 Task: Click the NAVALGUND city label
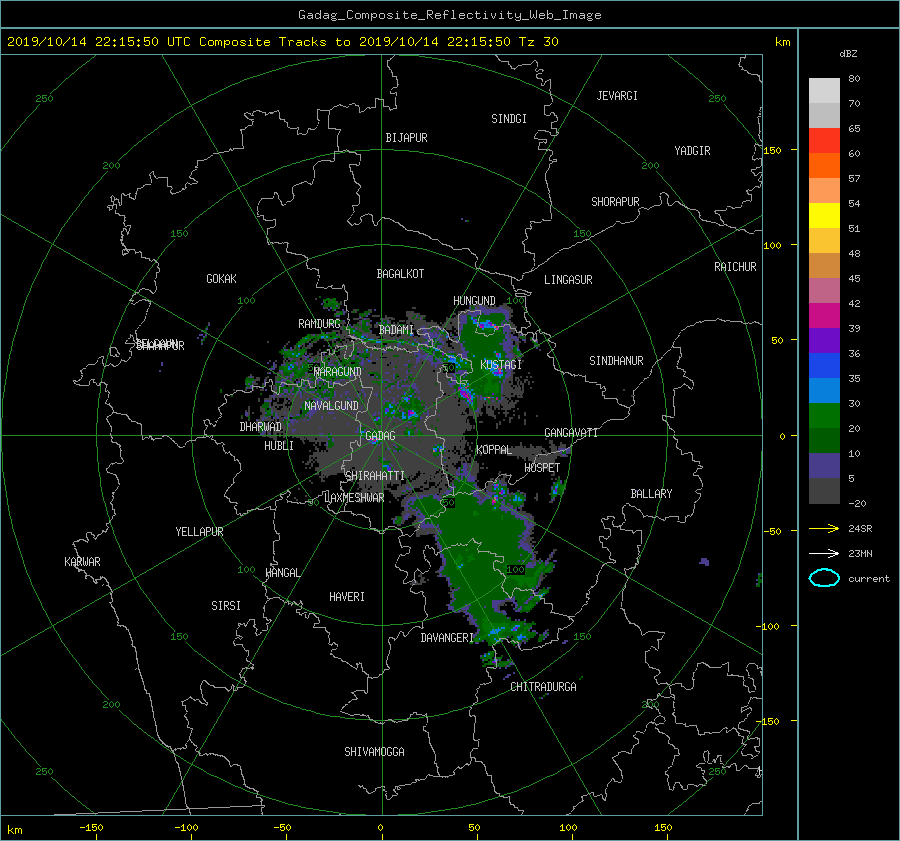(331, 406)
